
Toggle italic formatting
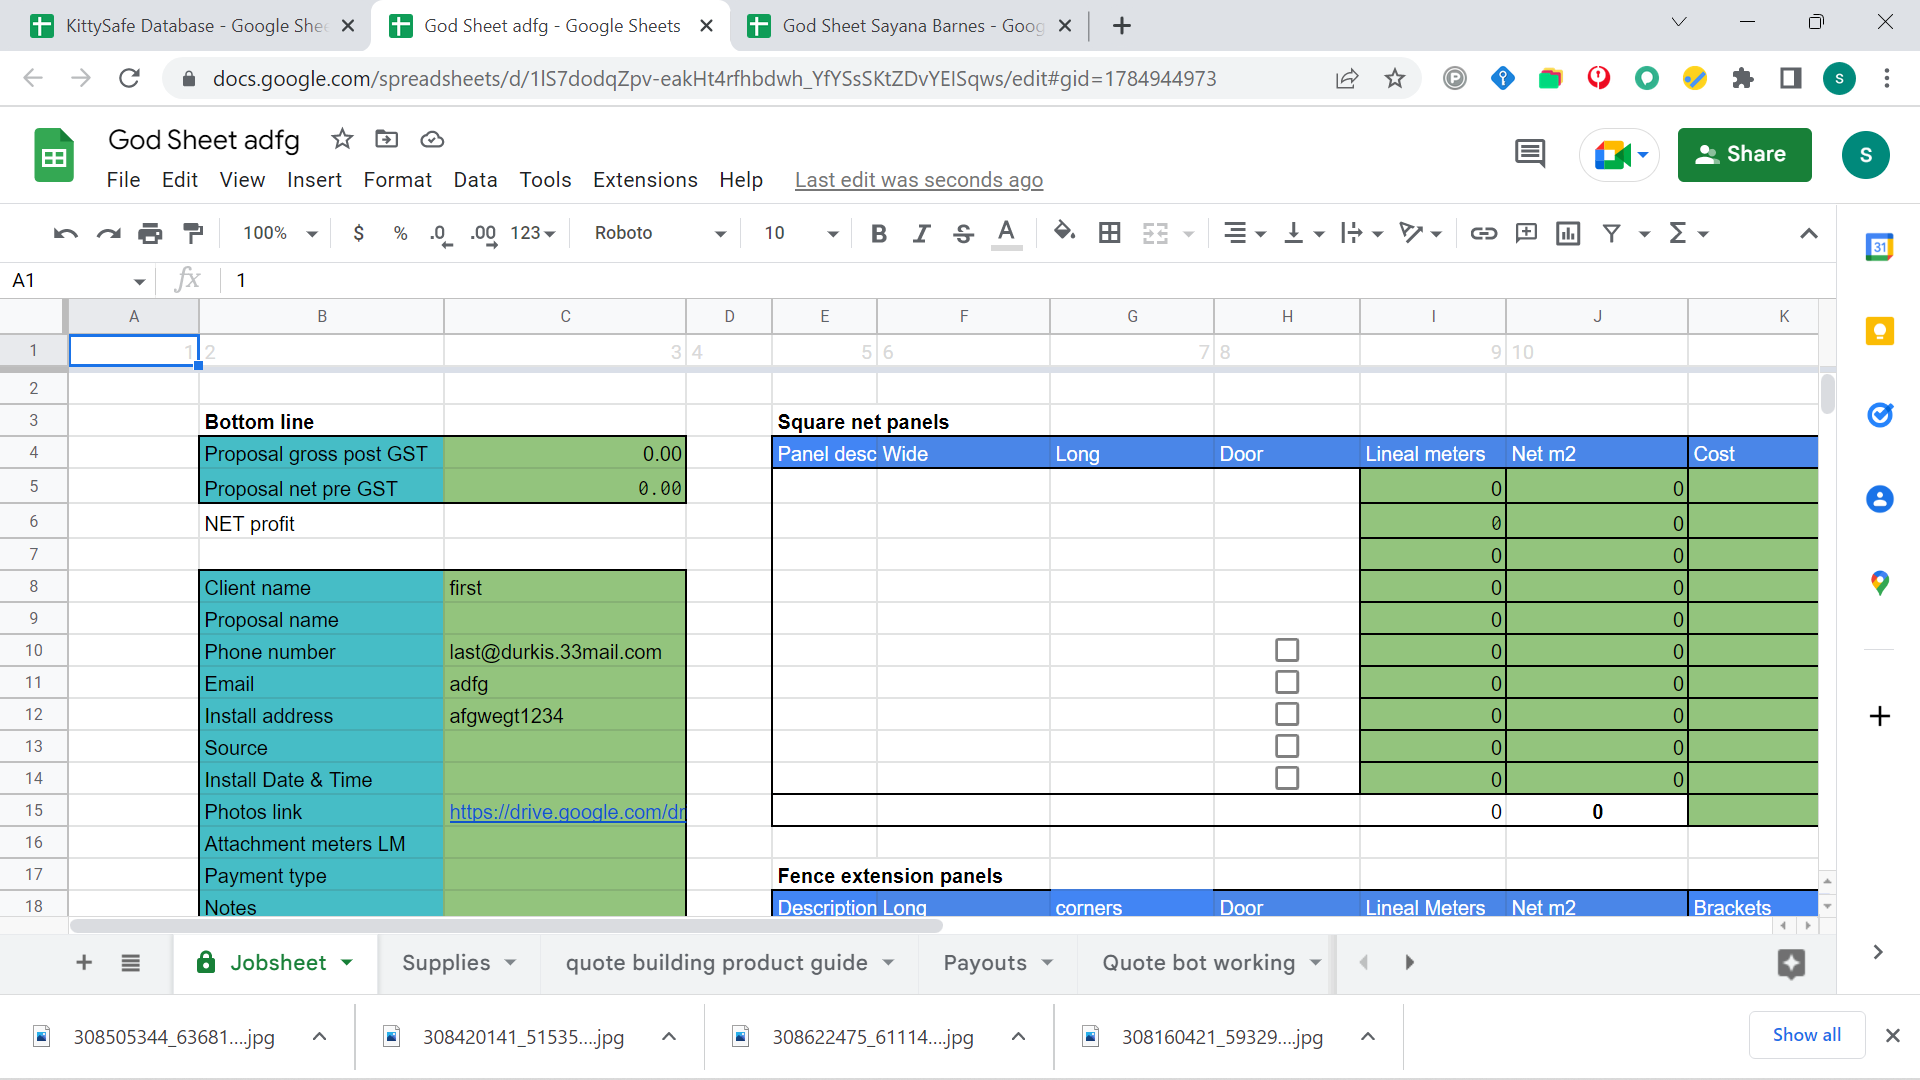[x=921, y=233]
